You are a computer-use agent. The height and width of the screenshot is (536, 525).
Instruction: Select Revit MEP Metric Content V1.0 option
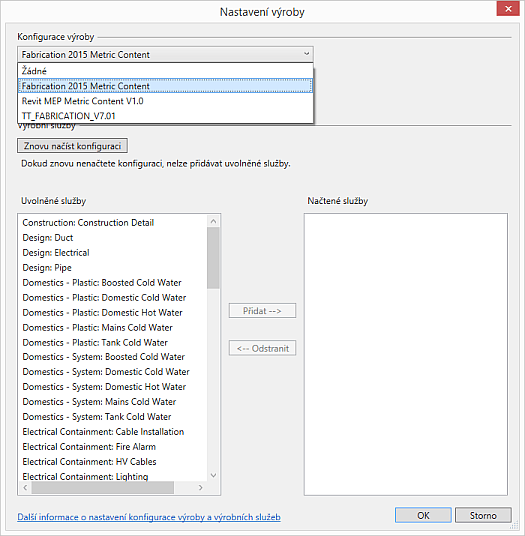165,101
